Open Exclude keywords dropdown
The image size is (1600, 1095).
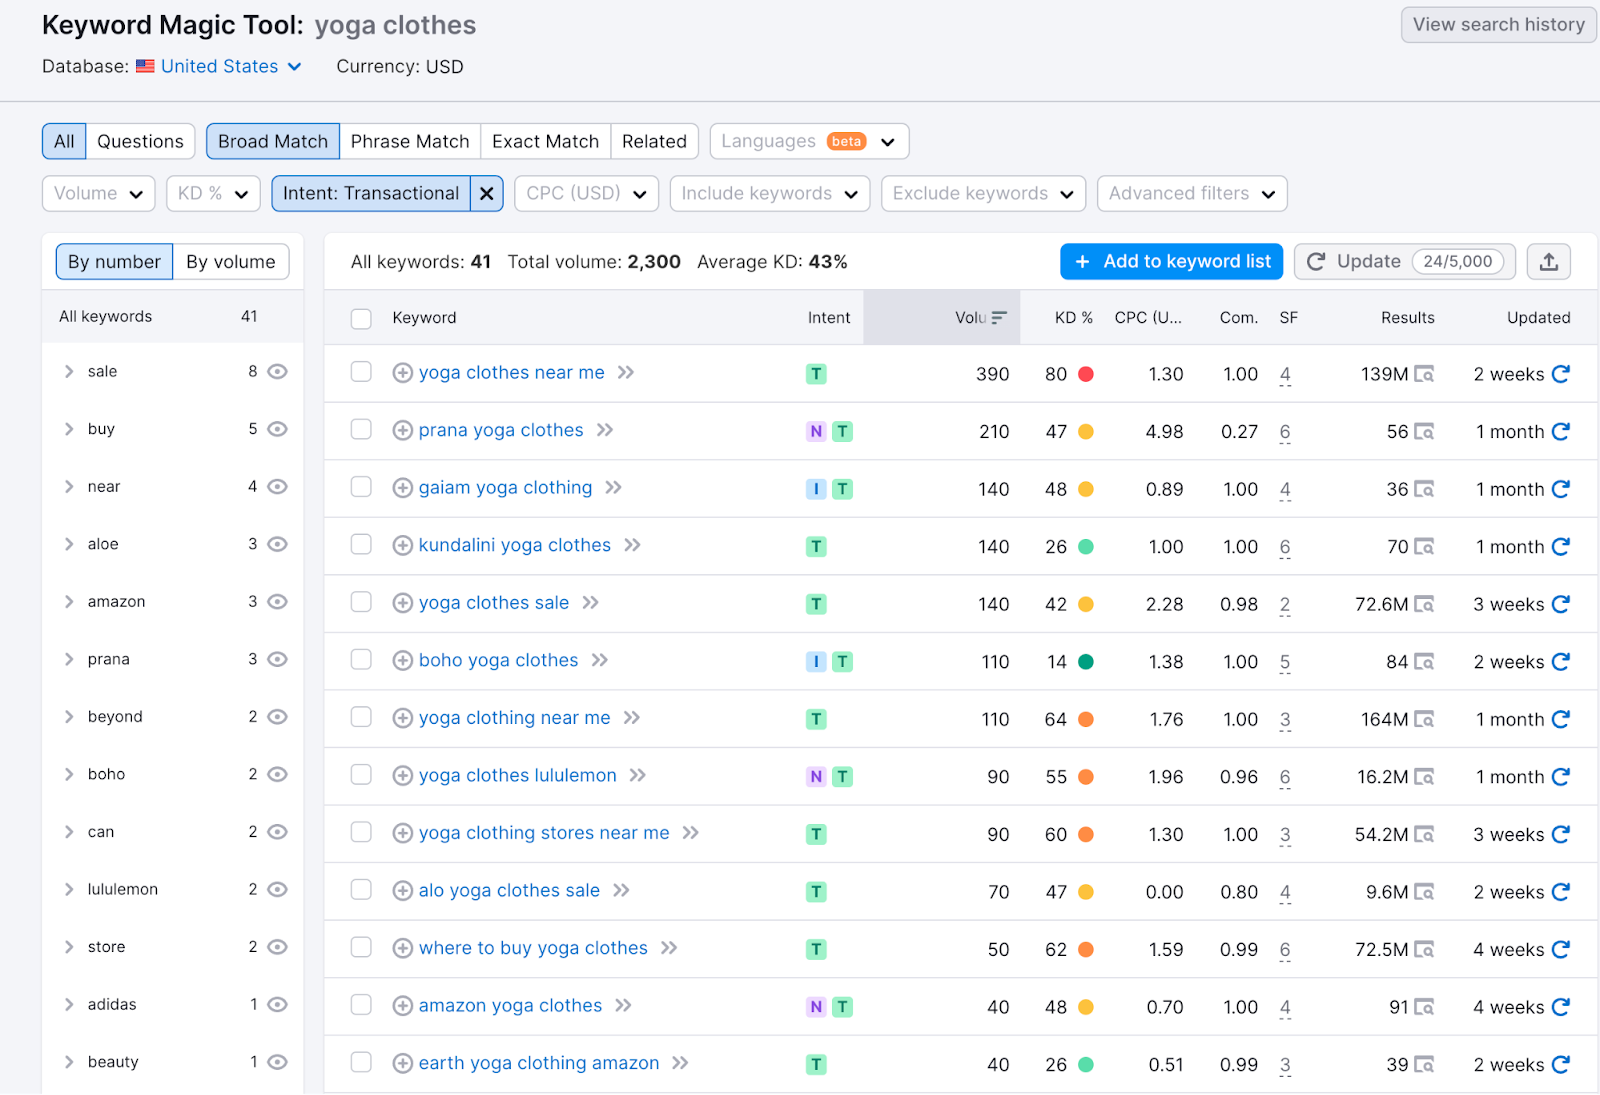[x=983, y=194]
